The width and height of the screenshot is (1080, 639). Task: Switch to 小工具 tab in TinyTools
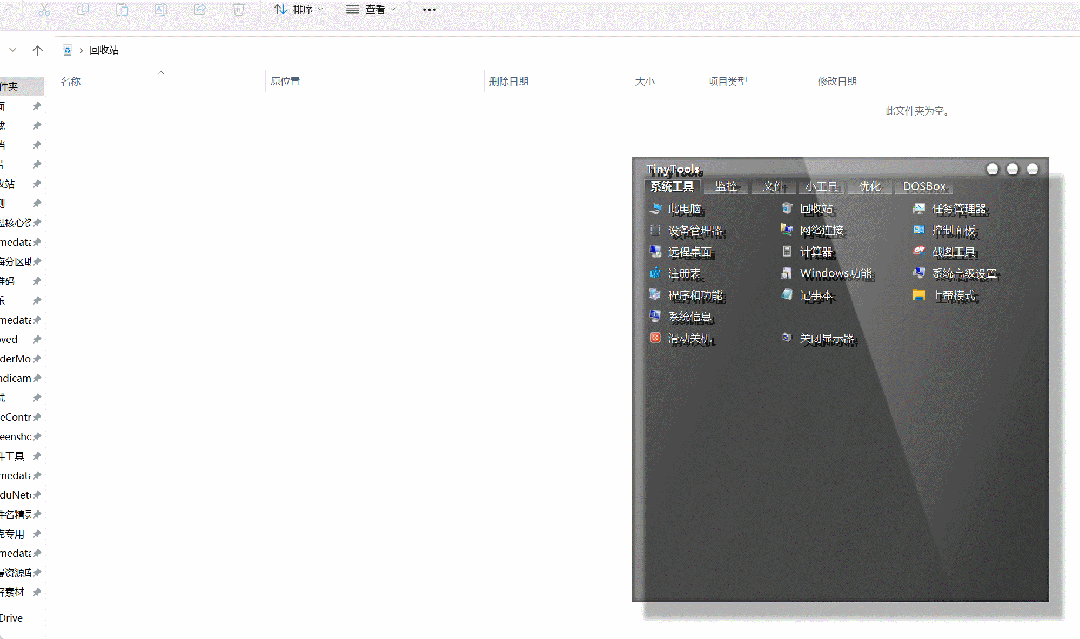(822, 187)
